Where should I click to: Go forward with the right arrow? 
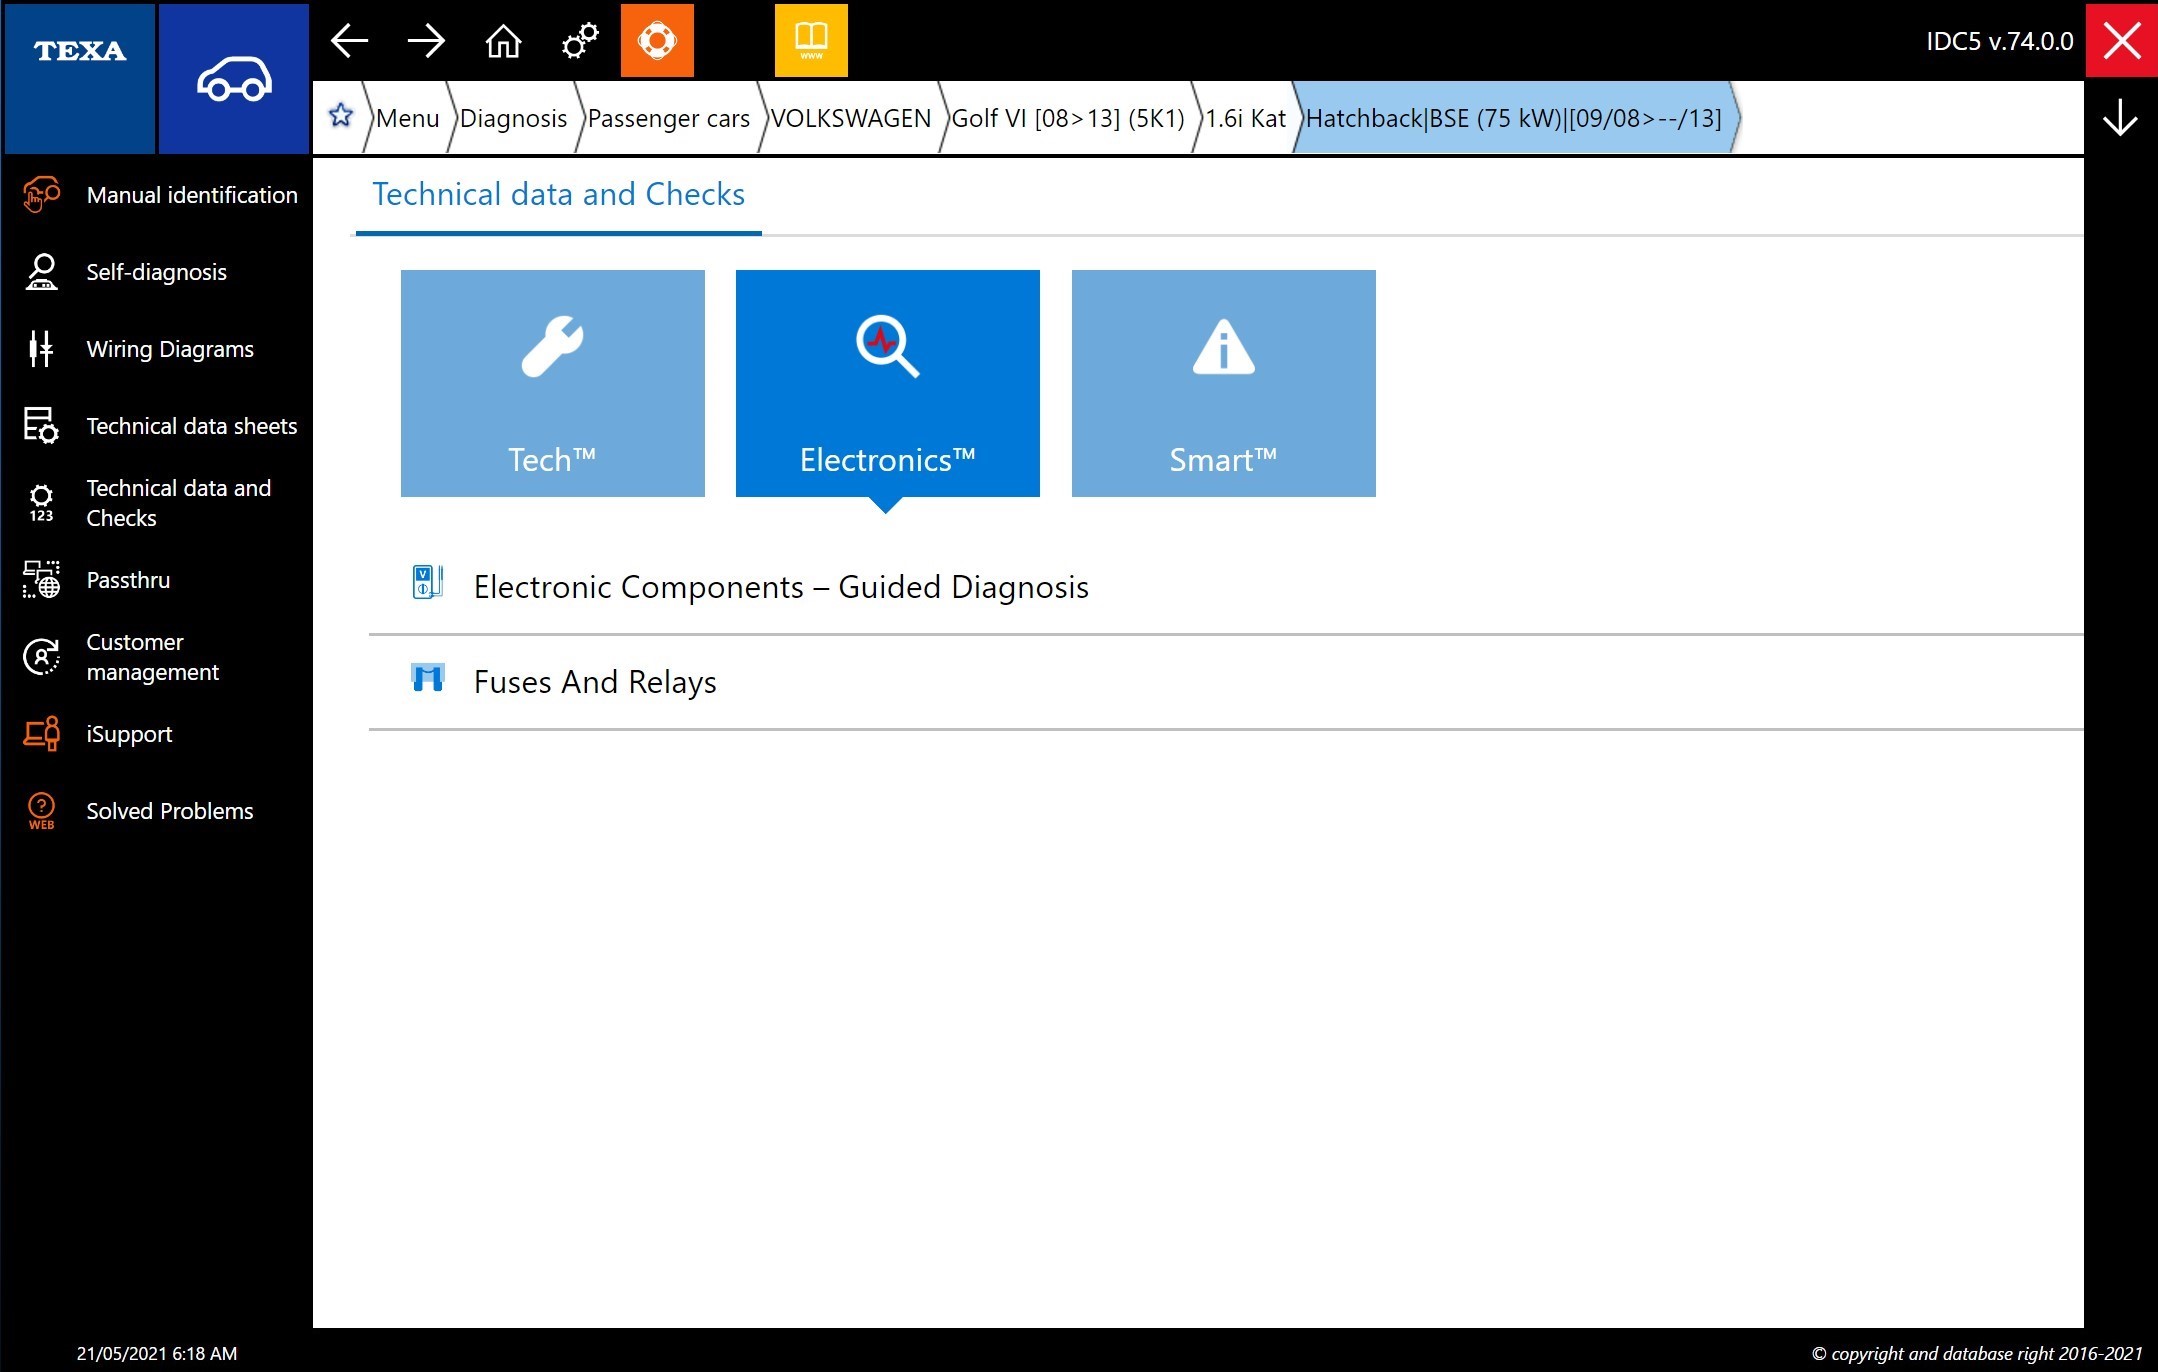[426, 41]
